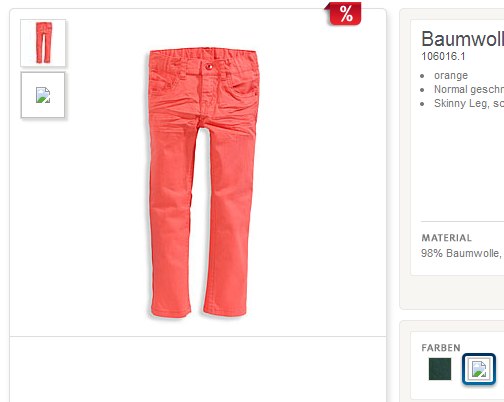
Task: Click the "98% Baumwolle" material text
Action: pos(461,253)
